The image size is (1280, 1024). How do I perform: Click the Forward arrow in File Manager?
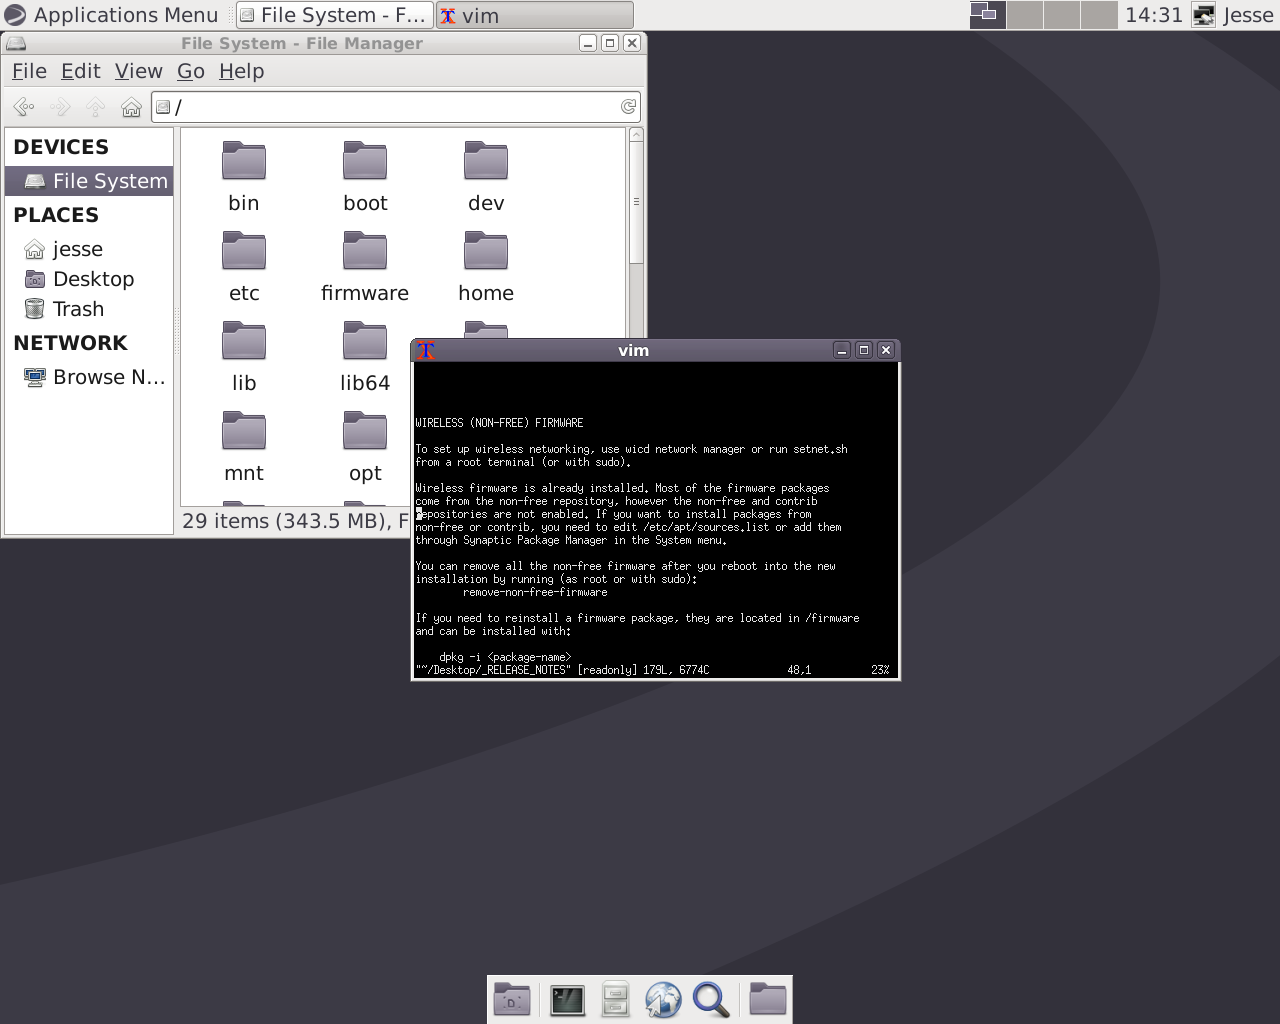(x=60, y=107)
